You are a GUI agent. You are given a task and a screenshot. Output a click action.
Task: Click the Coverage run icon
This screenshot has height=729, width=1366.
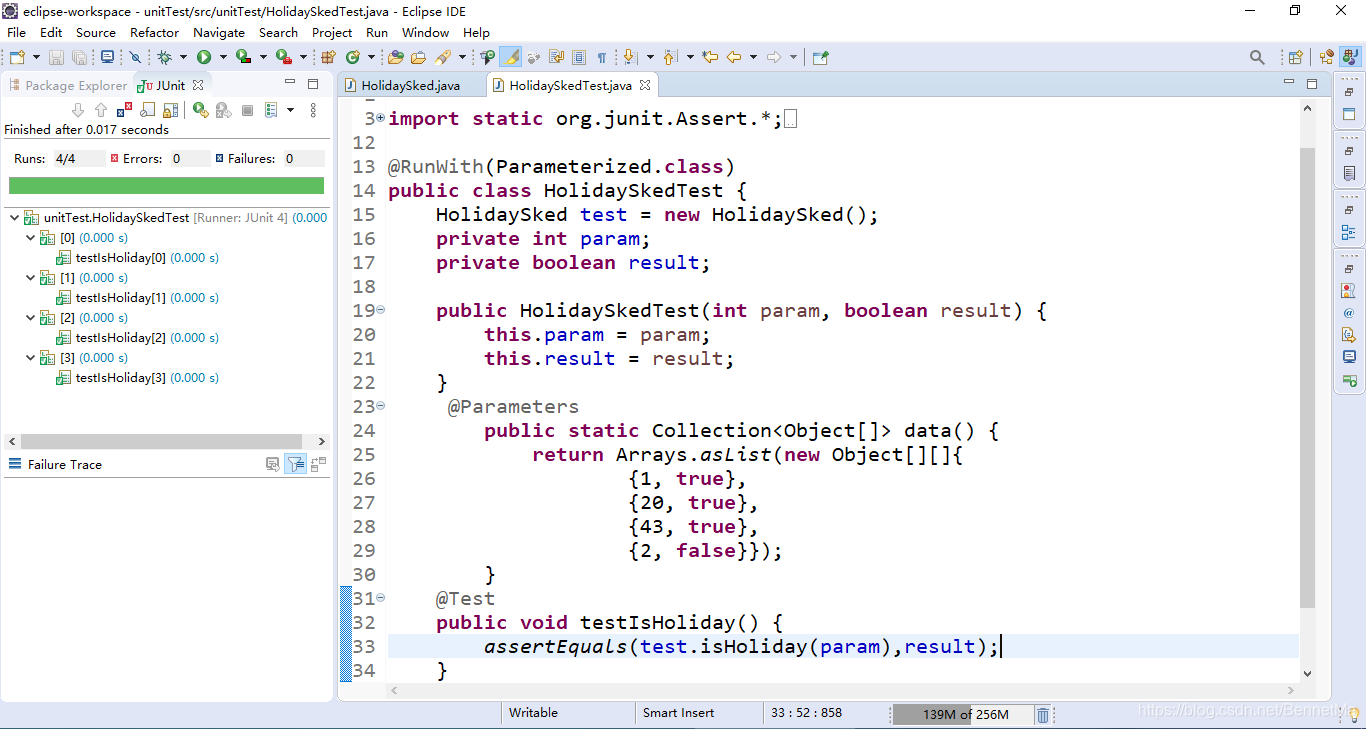(243, 58)
